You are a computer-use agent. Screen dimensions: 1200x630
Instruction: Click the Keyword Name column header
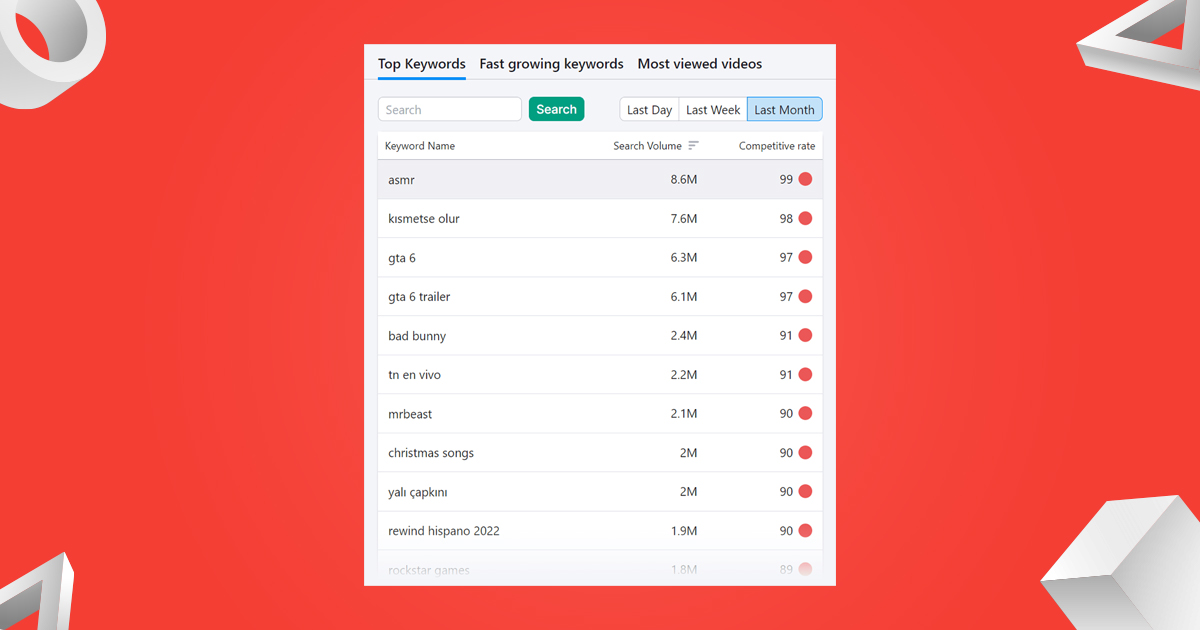tap(419, 145)
